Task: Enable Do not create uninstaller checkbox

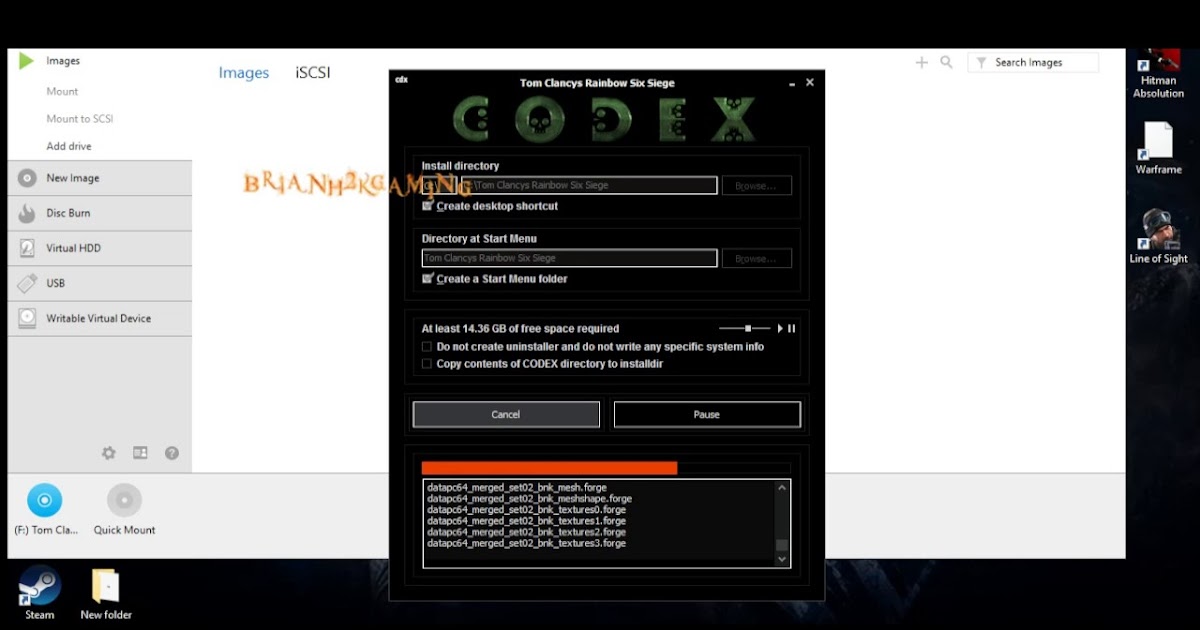Action: pyautogui.click(x=427, y=347)
